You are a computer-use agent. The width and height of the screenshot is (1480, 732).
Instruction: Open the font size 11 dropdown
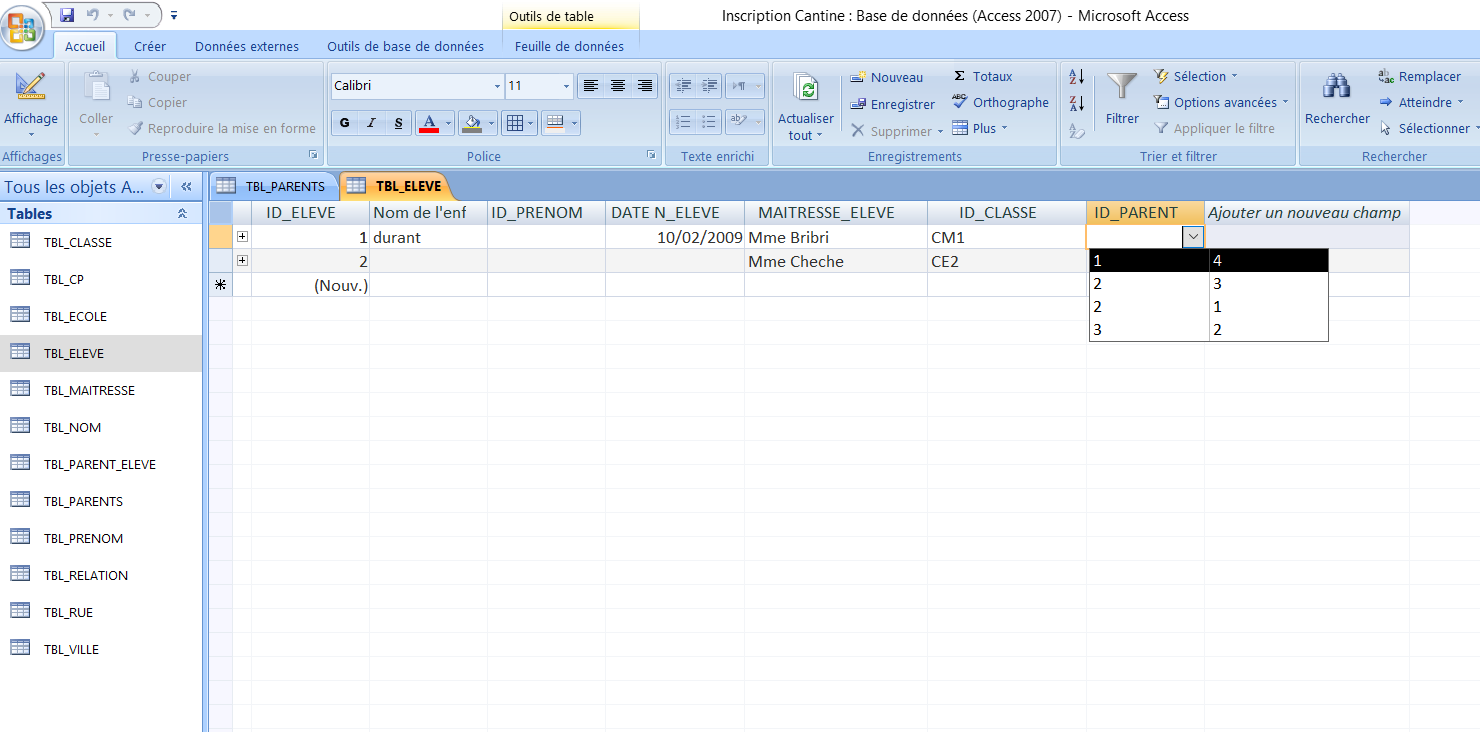(x=566, y=86)
